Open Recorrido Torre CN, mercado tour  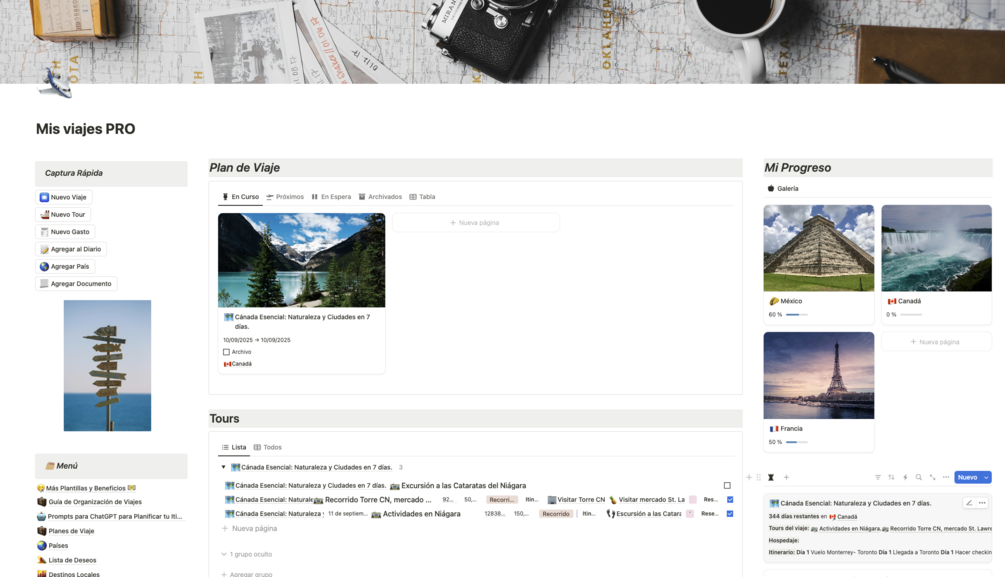[372, 500]
